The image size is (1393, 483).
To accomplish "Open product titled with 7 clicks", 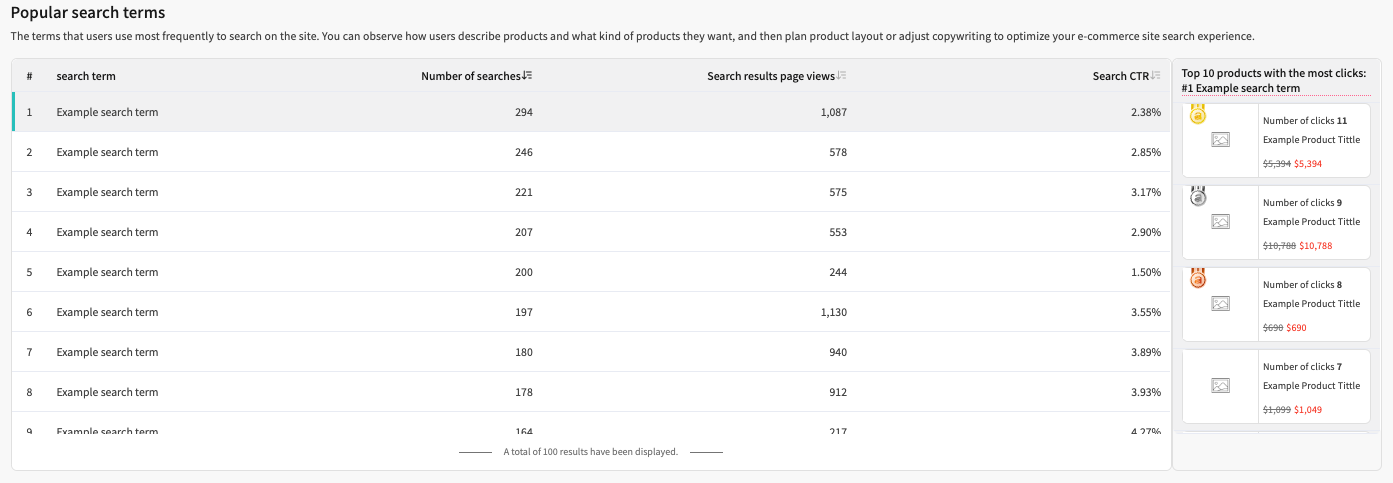I will tap(1311, 386).
